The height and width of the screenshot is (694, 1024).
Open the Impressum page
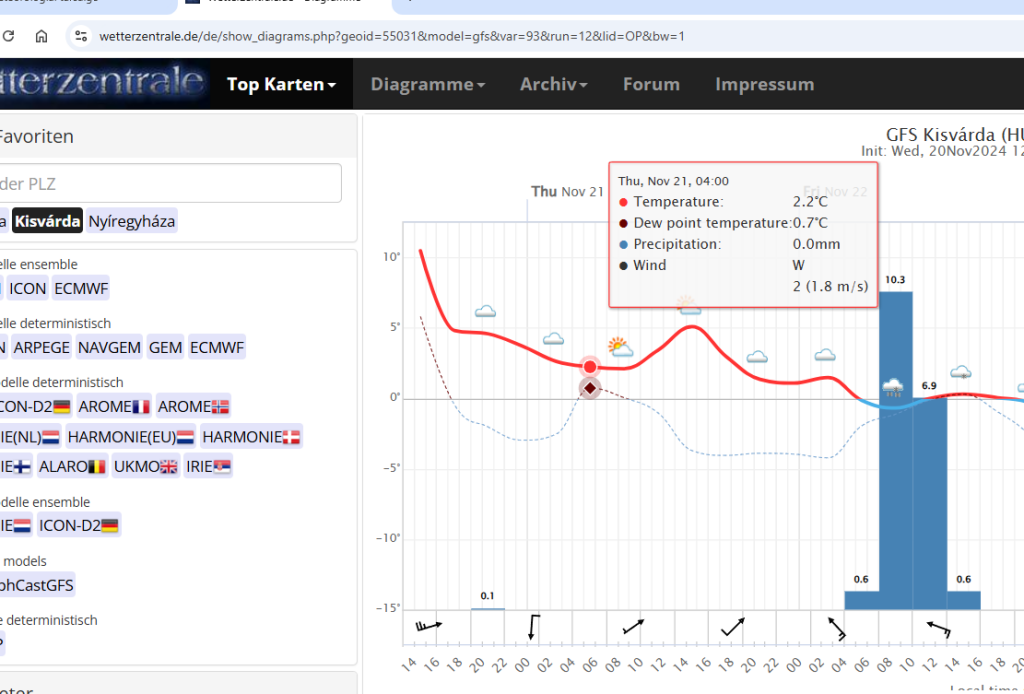pos(764,85)
